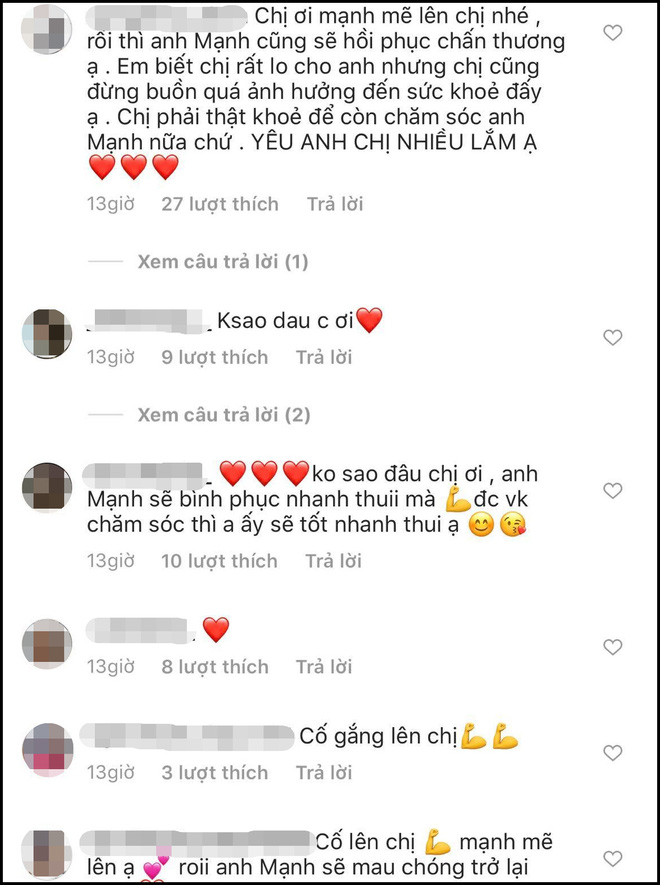Tap heart on 'Ksao dau c ơi' comment
Image resolution: width=660 pixels, height=885 pixels.
coord(613,338)
